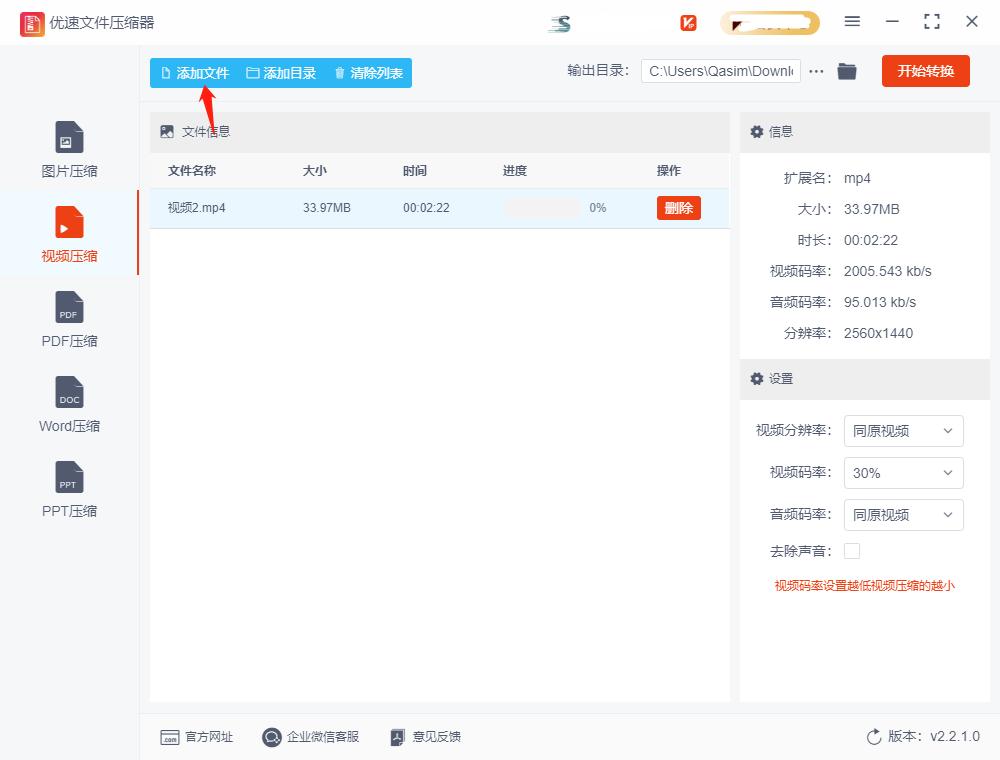The height and width of the screenshot is (760, 1000).
Task: Select the Word压缩 compression mode
Action: 68,402
